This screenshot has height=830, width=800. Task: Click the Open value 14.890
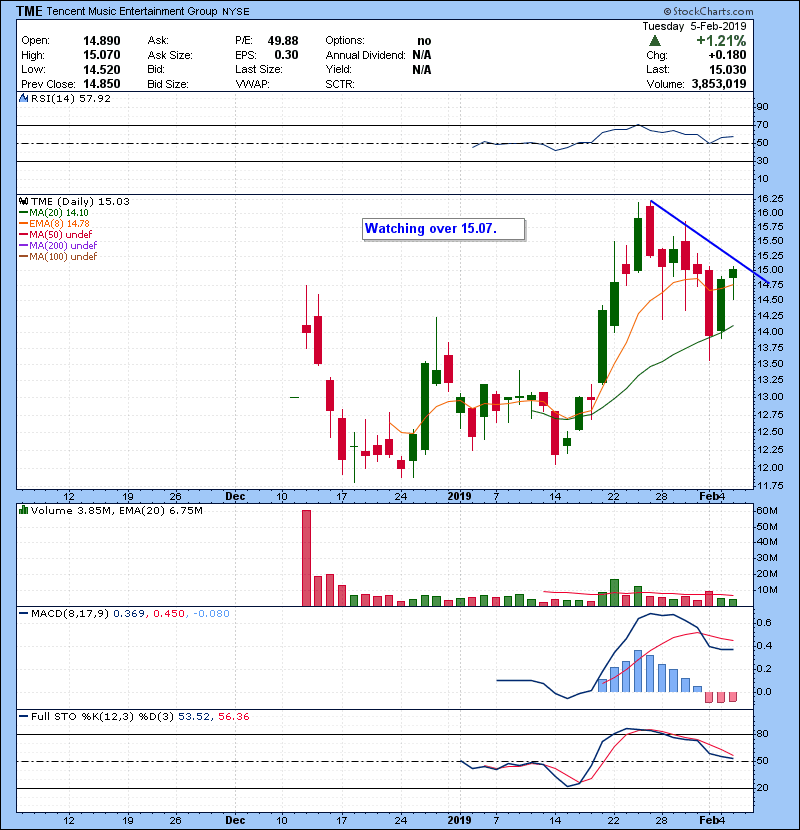click(x=102, y=41)
